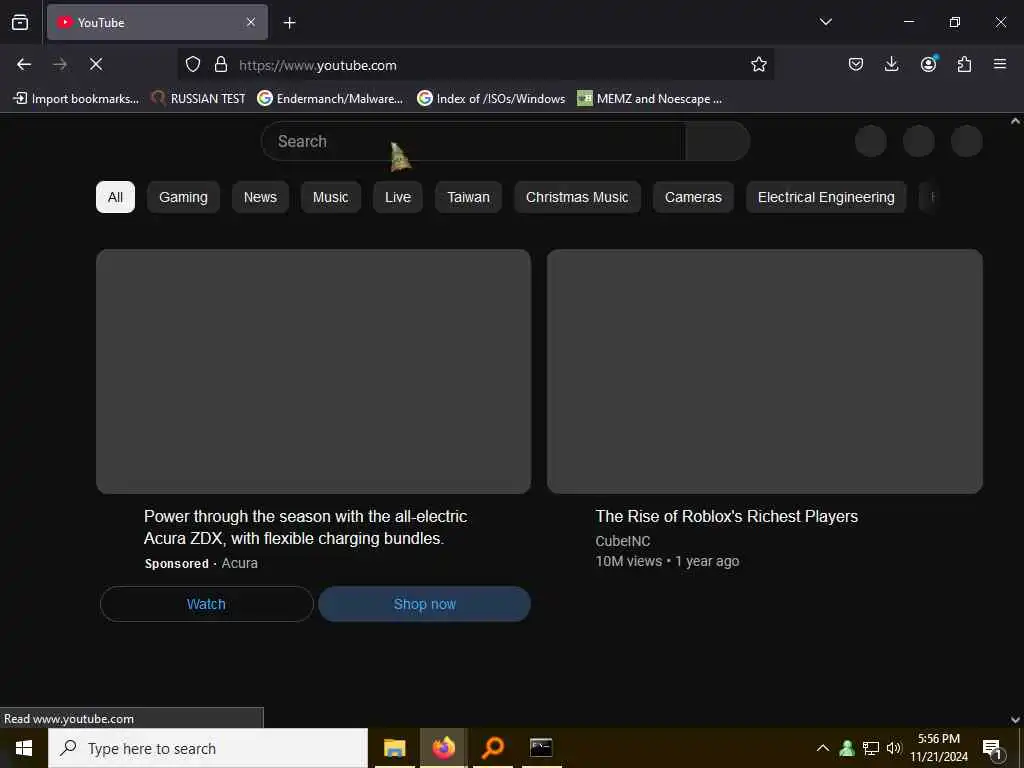Open File Explorer from taskbar

[x=394, y=748]
